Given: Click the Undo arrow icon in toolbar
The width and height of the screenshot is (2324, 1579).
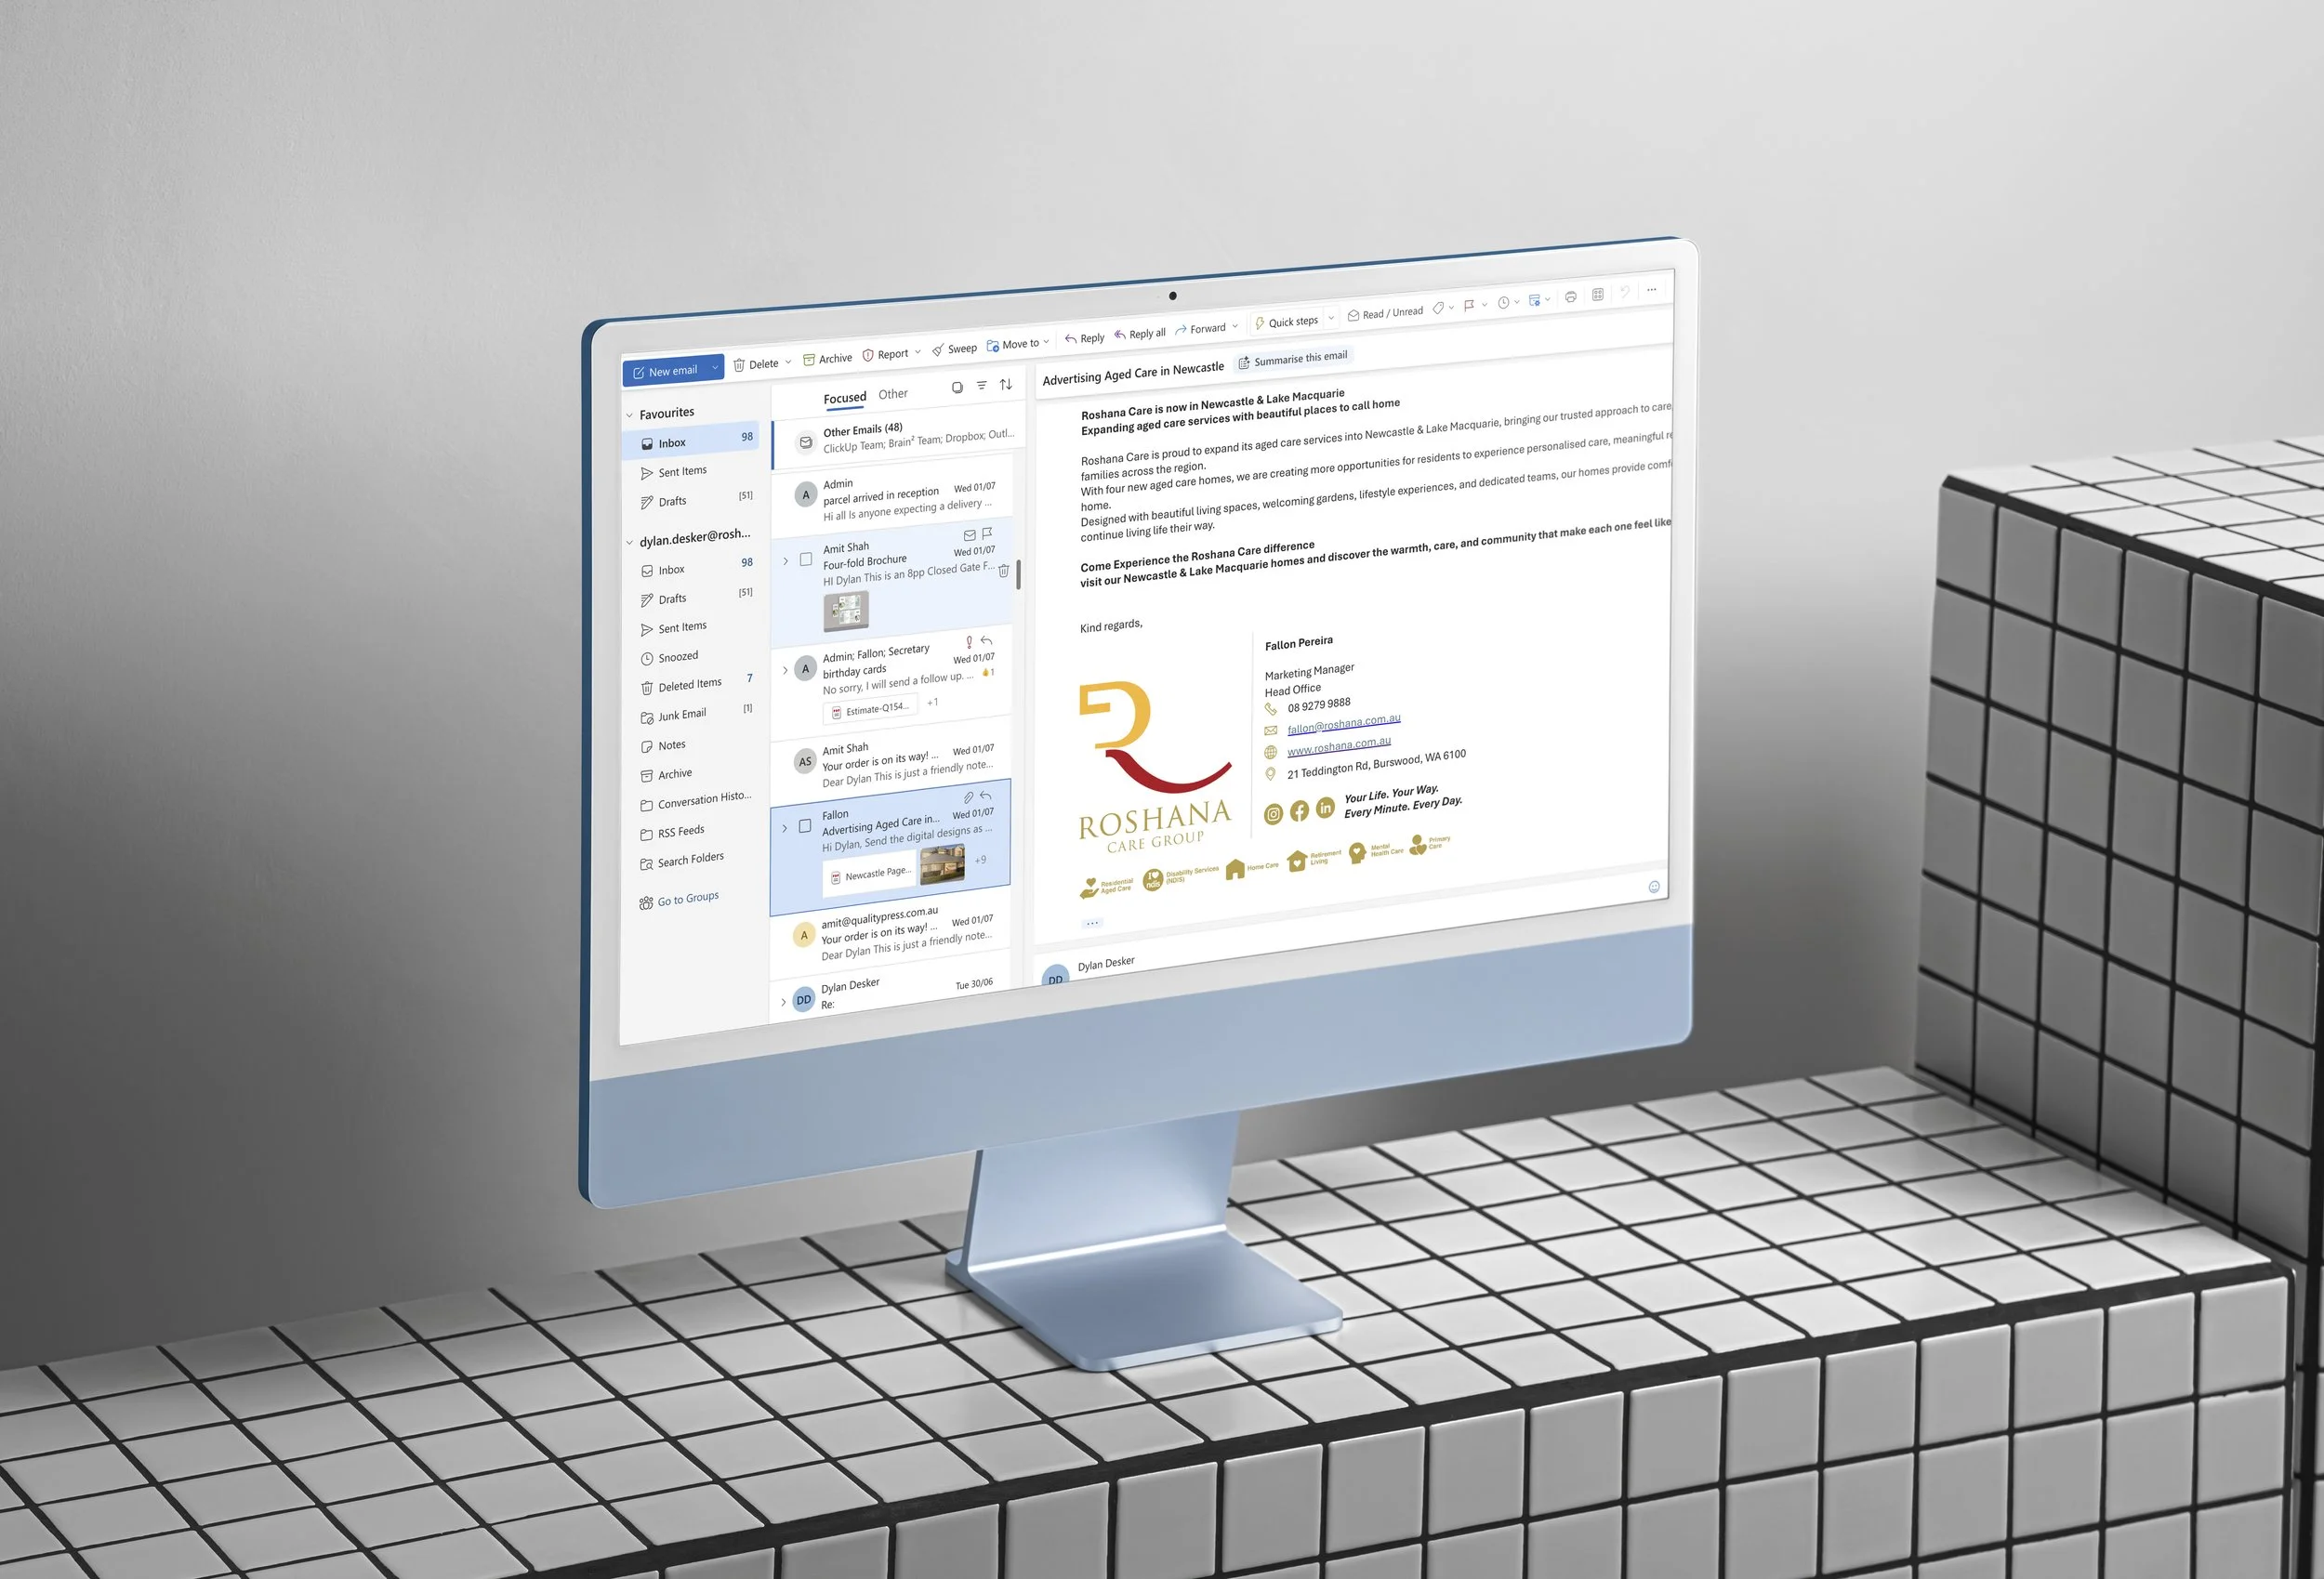Looking at the screenshot, I should pos(1625,291).
